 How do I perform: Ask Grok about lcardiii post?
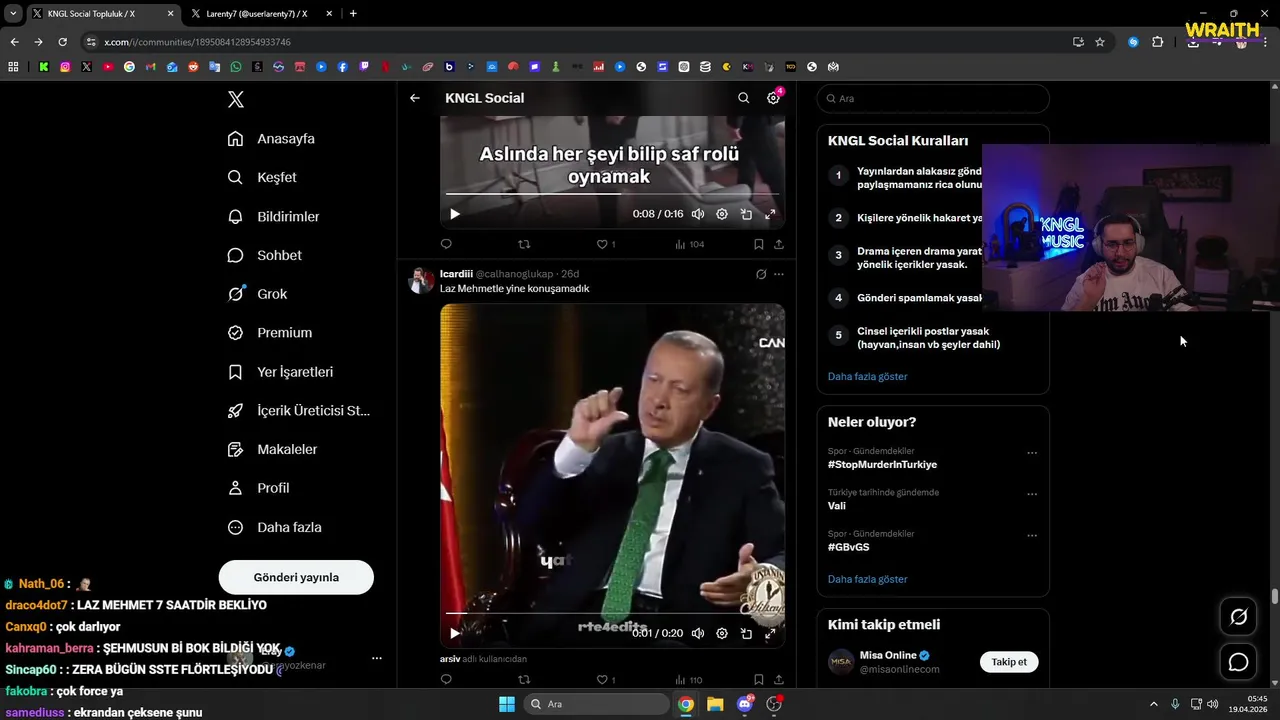(761, 274)
